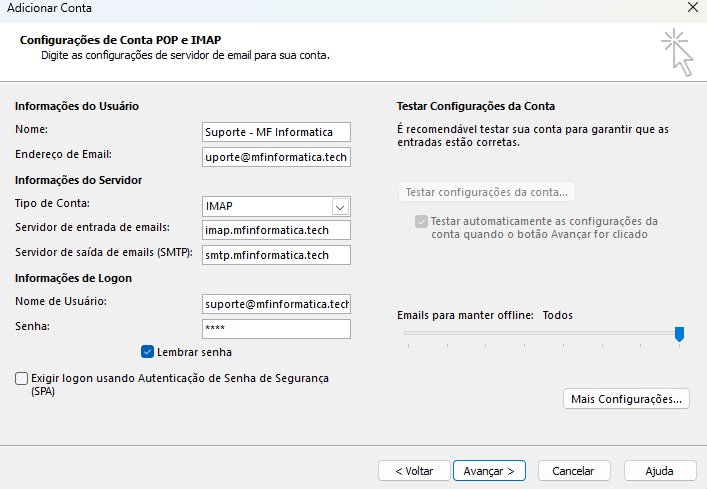Screen dimensions: 707x489
Task: Open the Tipo de Conta dropdown arrow
Action: 340,206
